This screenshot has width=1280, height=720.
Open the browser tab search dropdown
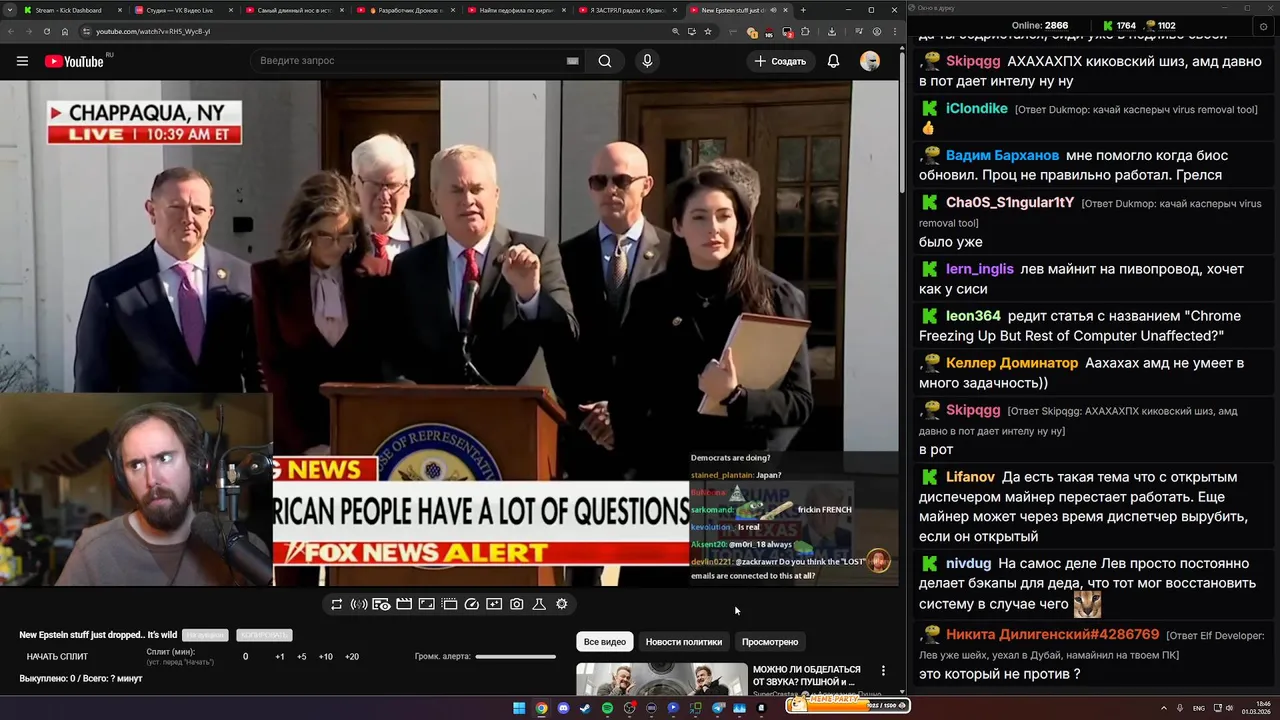pyautogui.click(x=10, y=10)
